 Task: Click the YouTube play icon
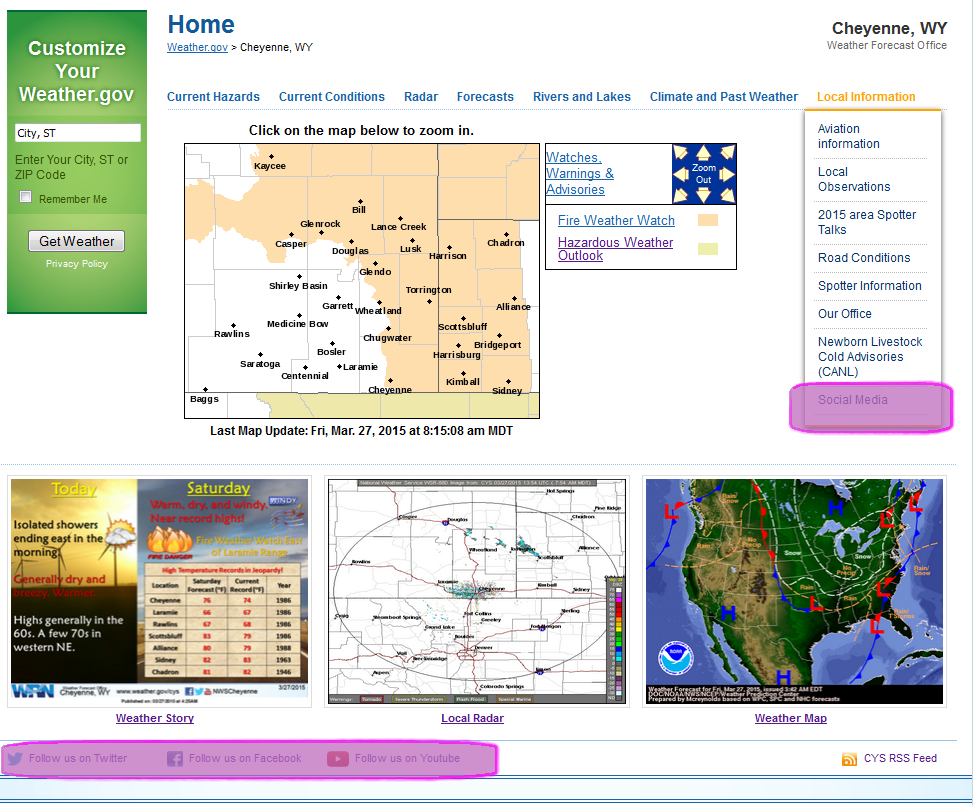pyautogui.click(x=338, y=758)
